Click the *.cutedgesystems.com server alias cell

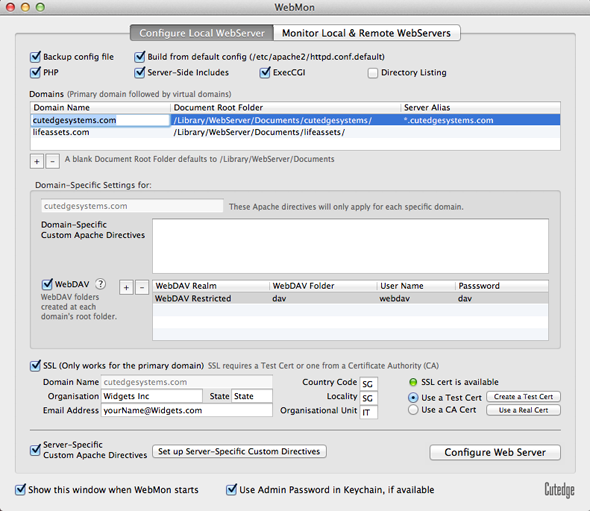tap(481, 120)
